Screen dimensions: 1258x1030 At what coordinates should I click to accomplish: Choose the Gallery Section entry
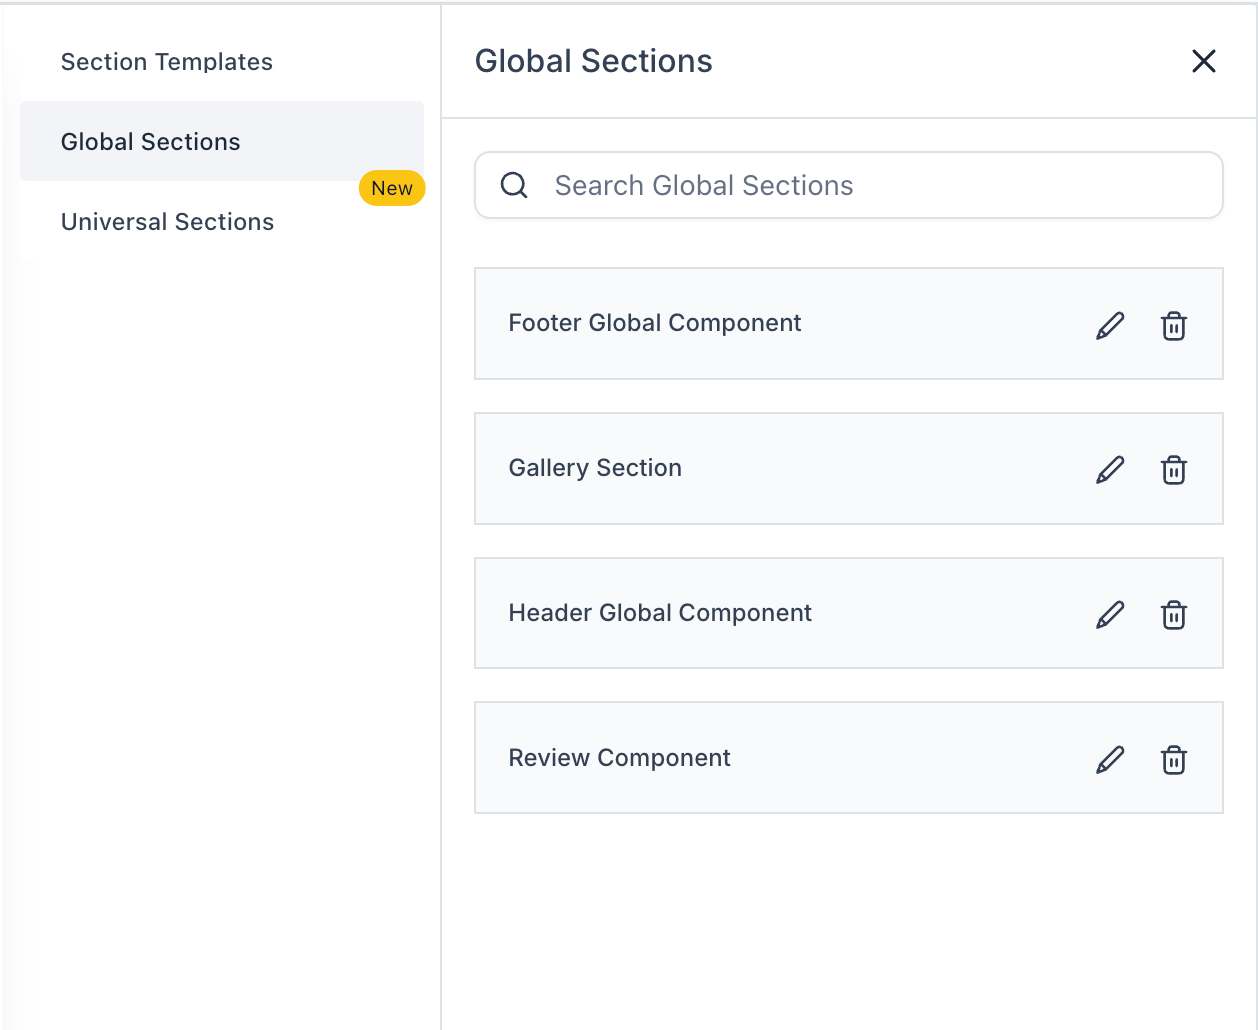(x=595, y=468)
